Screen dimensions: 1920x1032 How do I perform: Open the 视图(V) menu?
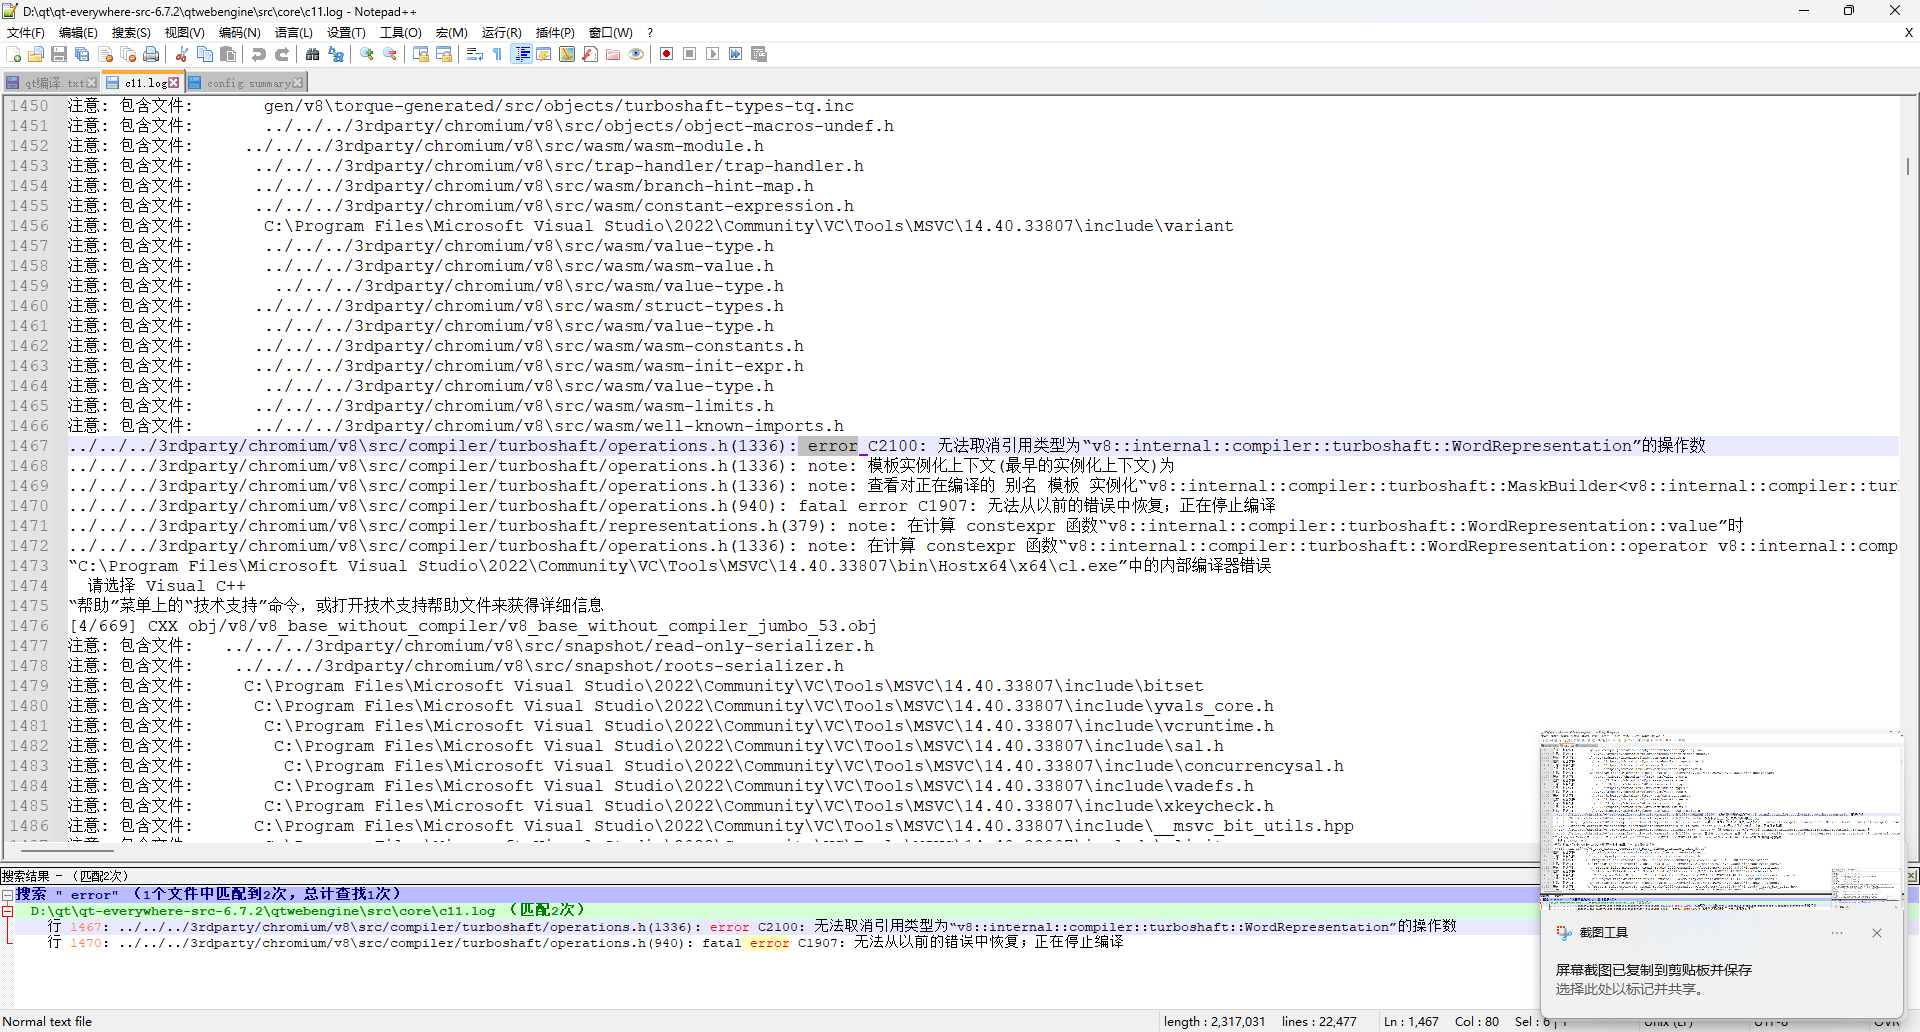click(184, 32)
